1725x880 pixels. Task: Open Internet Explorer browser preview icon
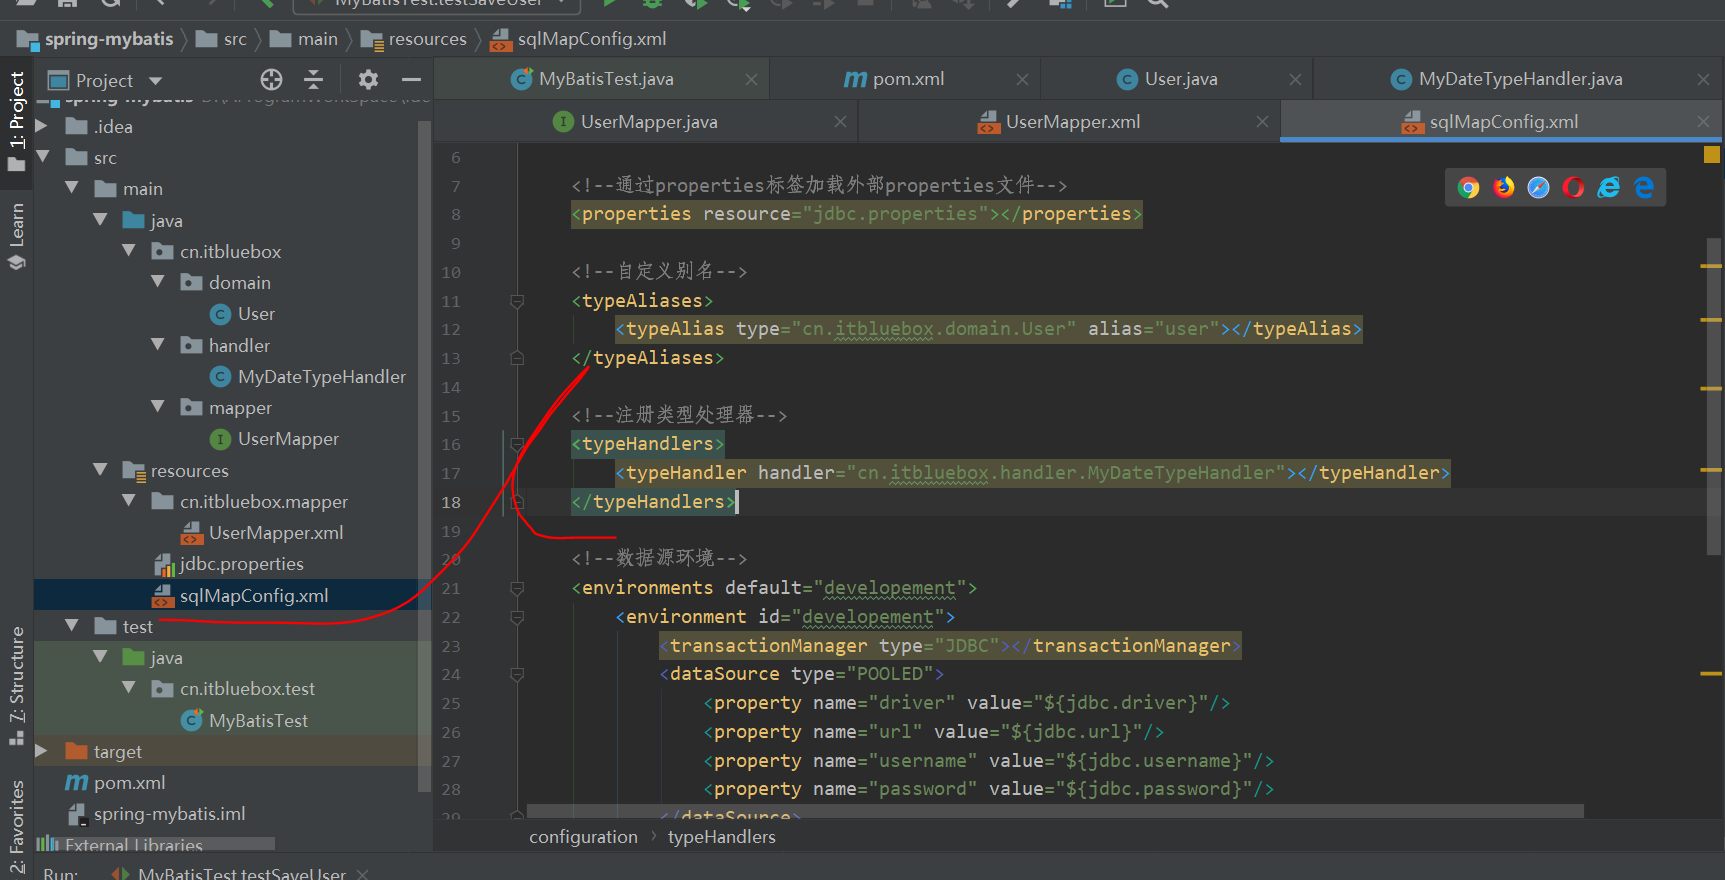(x=1609, y=188)
